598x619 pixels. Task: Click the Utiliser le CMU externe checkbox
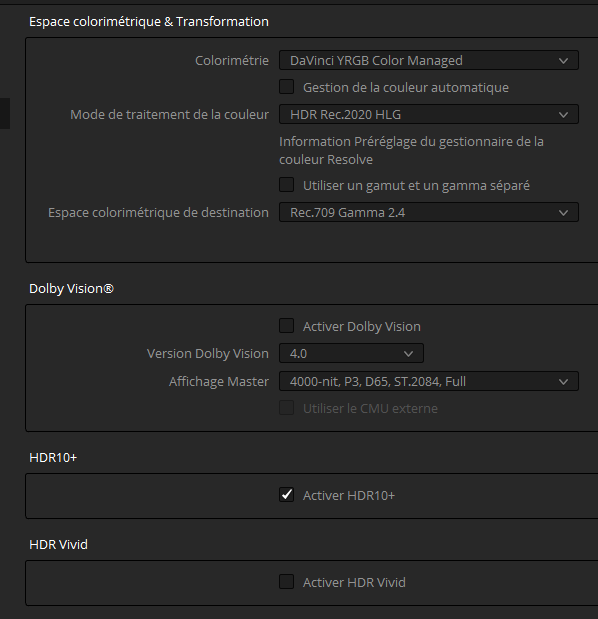tap(287, 408)
